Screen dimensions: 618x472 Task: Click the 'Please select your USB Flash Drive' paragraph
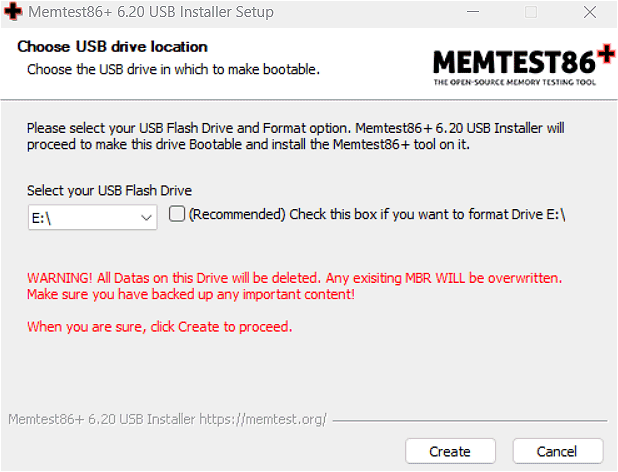tap(296, 136)
